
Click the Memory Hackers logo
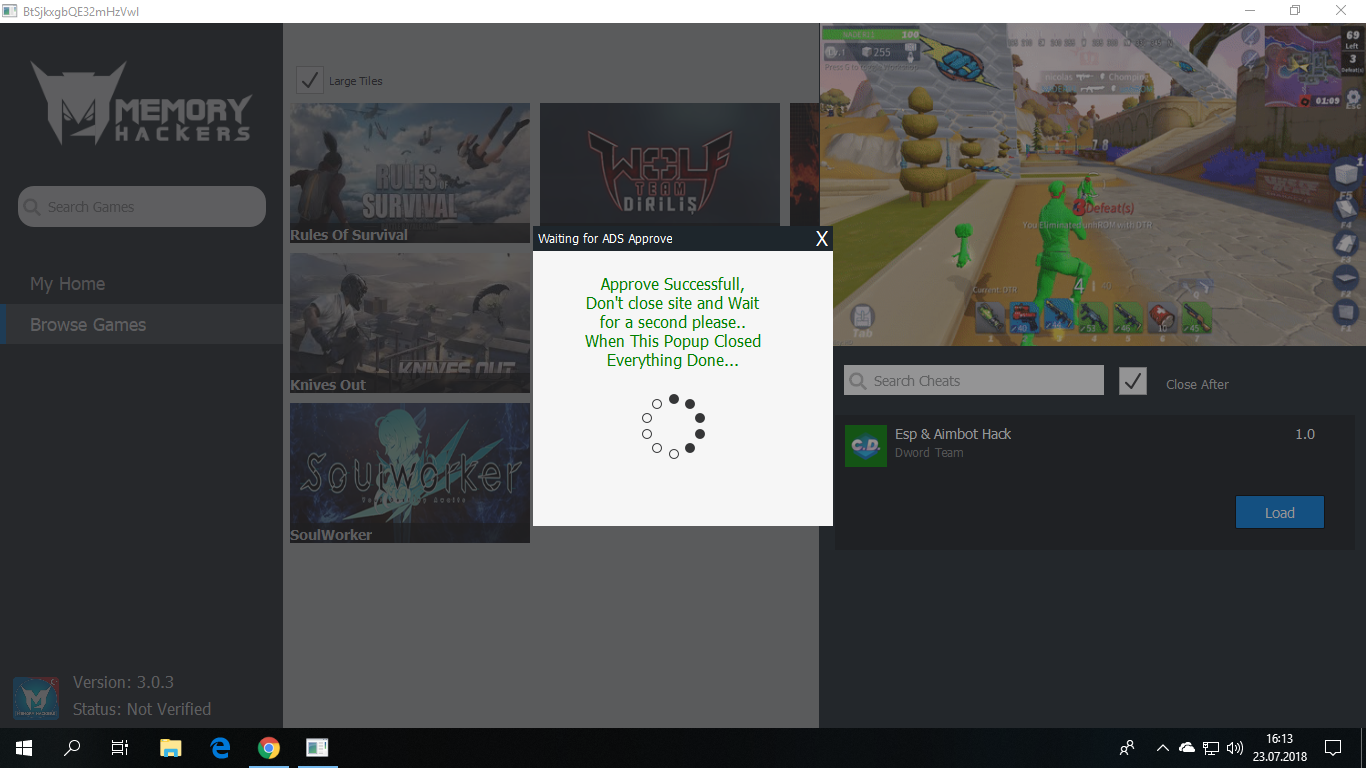tap(141, 103)
